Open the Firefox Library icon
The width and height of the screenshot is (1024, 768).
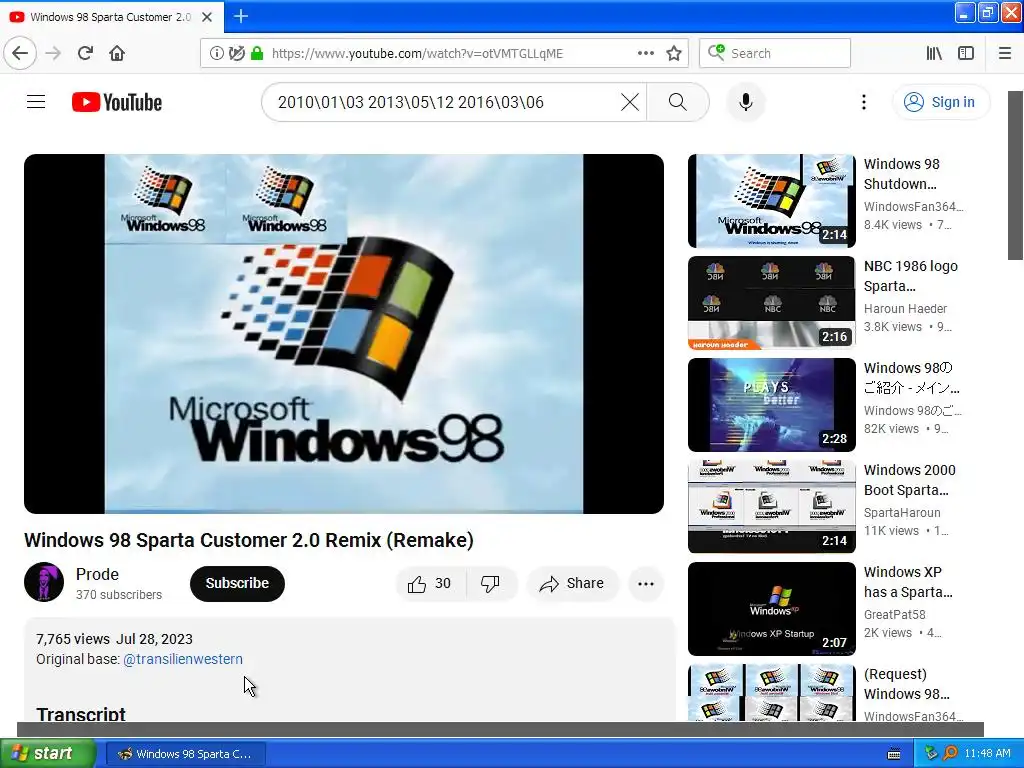tap(934, 54)
